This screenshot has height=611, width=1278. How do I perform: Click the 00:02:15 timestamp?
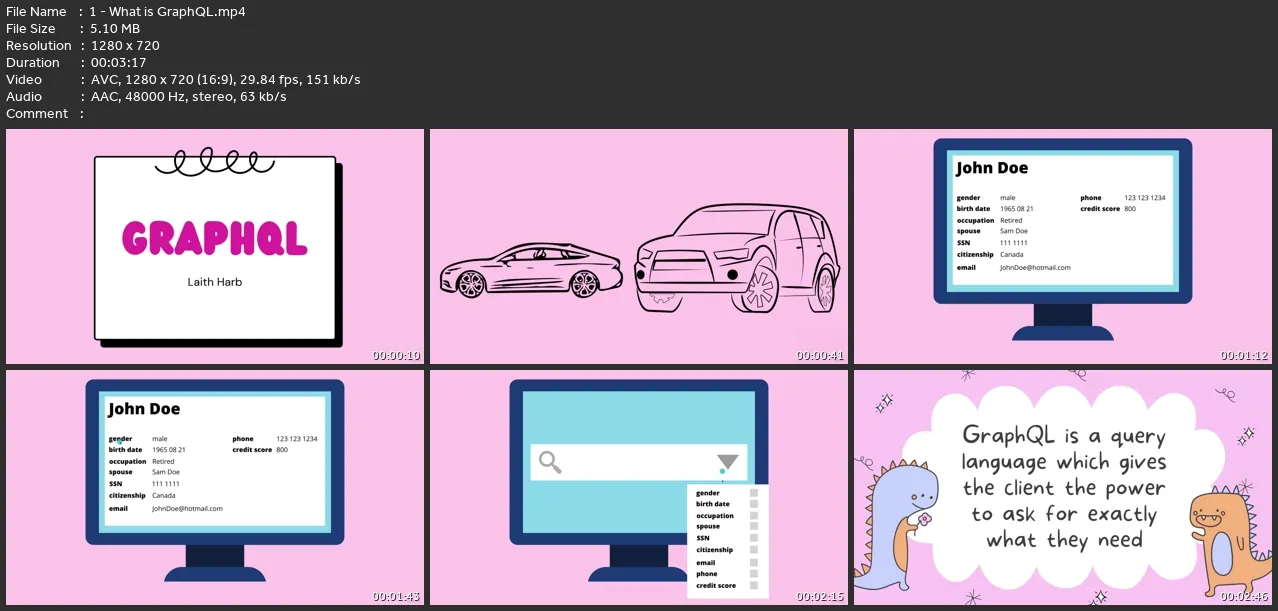pyautogui.click(x=821, y=597)
